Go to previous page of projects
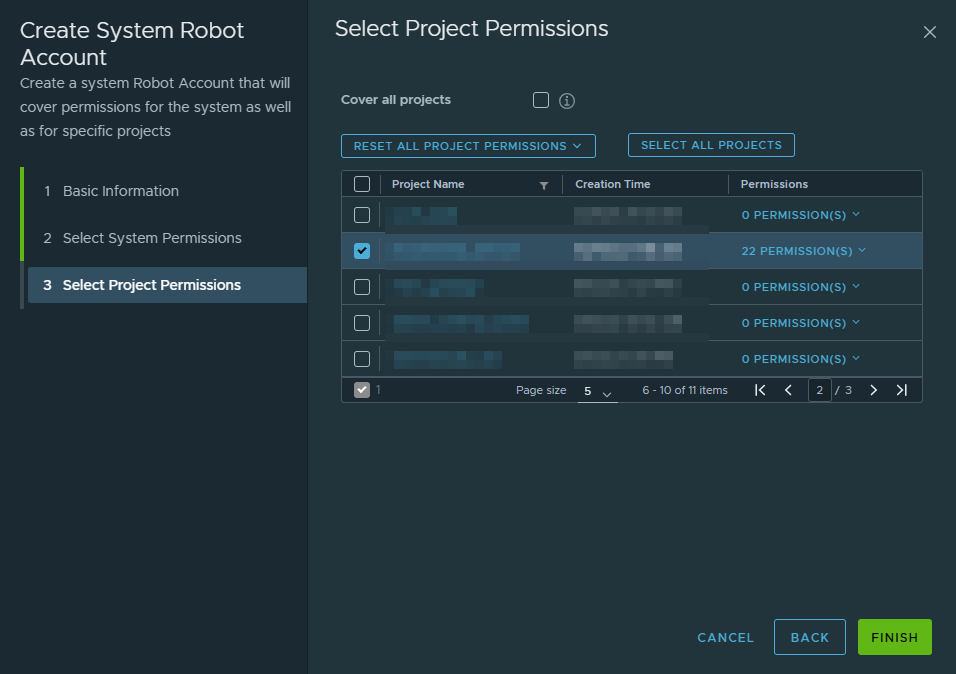This screenshot has height=674, width=956. pyautogui.click(x=788, y=390)
